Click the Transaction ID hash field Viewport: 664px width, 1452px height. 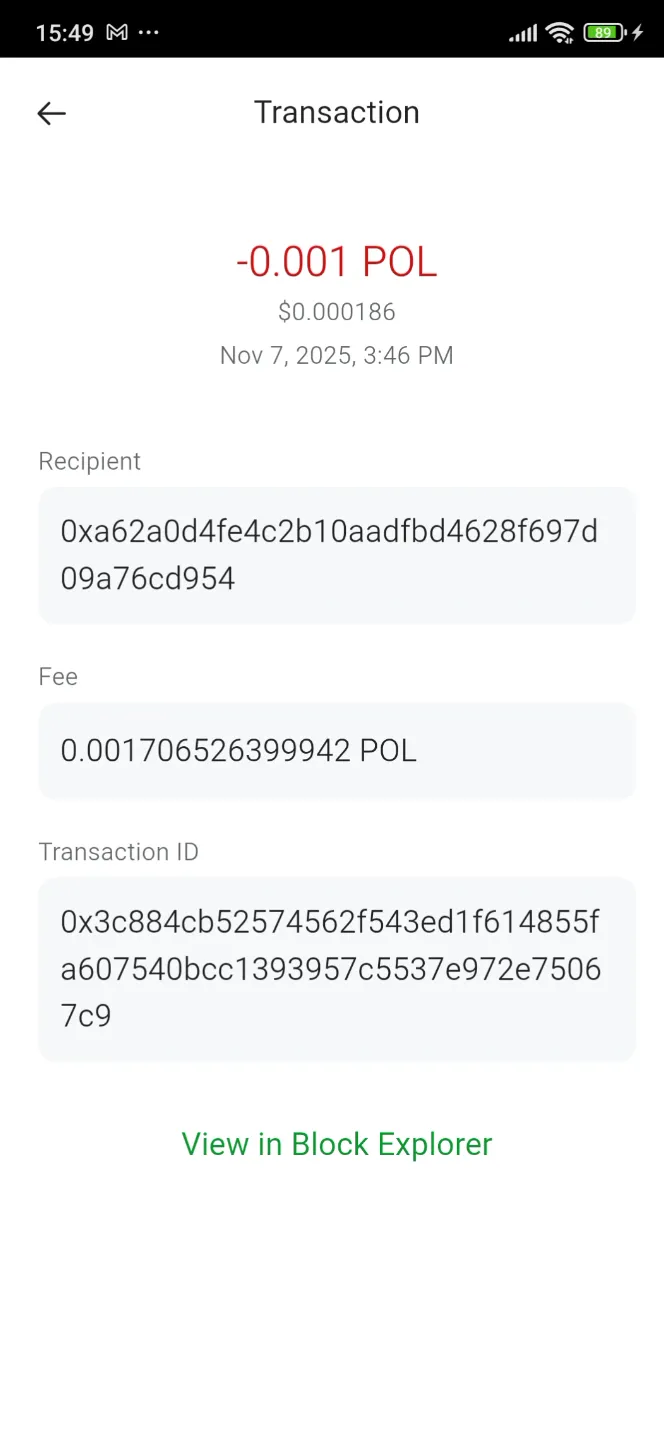(x=337, y=968)
